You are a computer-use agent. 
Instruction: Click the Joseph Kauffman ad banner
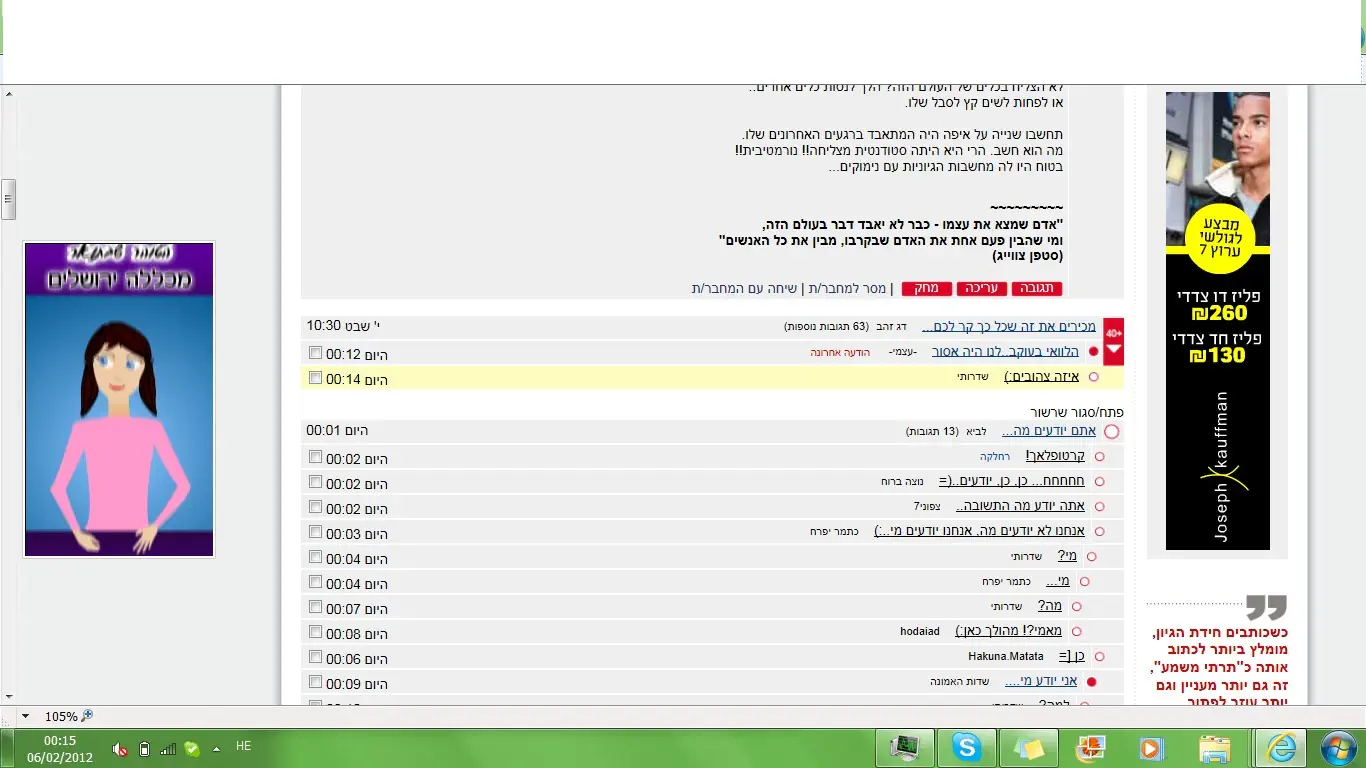(x=1217, y=320)
